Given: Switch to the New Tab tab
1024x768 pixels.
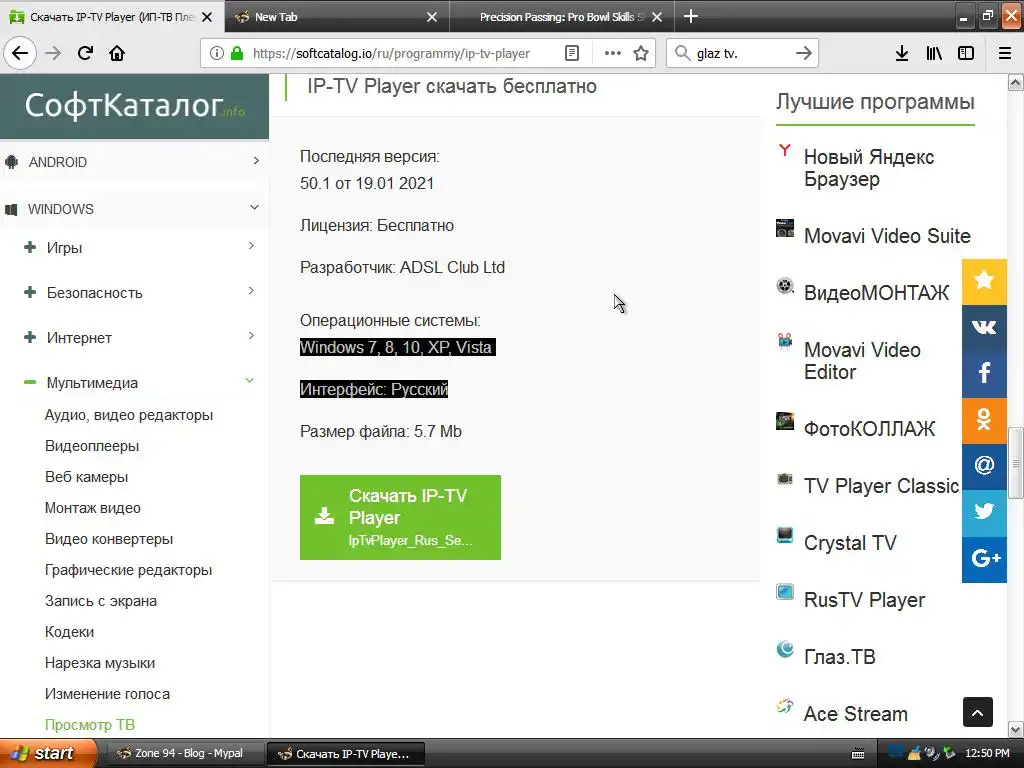Looking at the screenshot, I should [x=337, y=17].
